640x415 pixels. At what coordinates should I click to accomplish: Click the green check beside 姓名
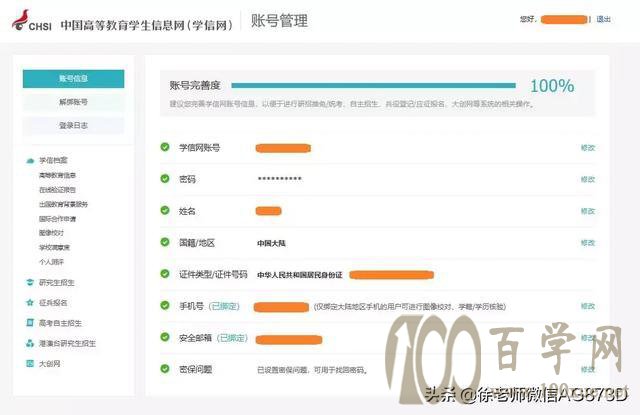[x=165, y=211]
